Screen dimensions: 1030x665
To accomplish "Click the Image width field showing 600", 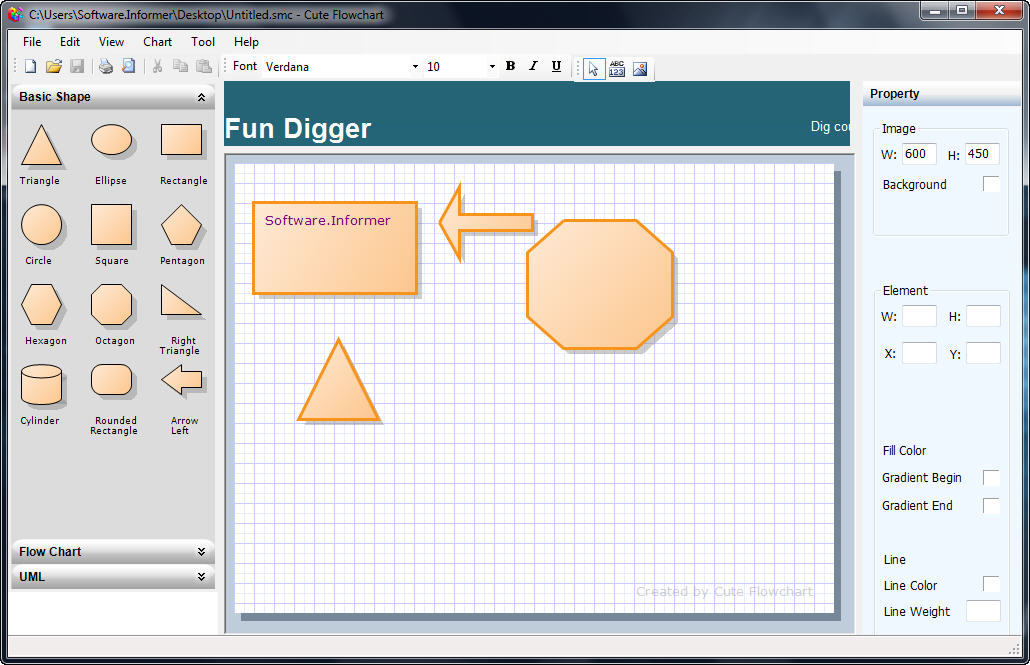I will tap(919, 154).
